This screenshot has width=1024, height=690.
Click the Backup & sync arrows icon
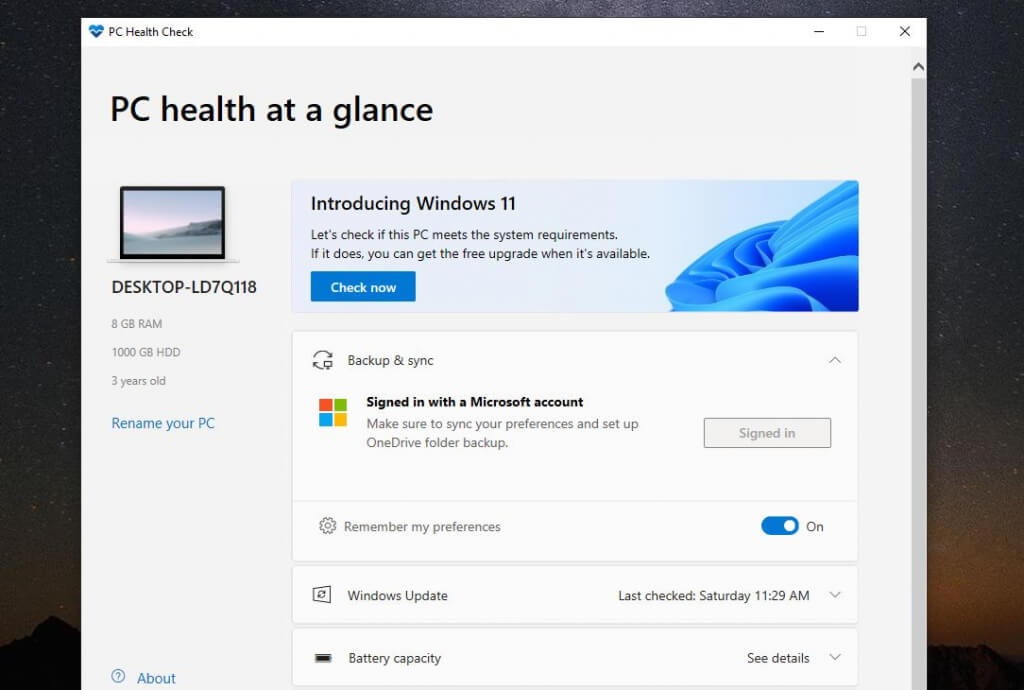coord(323,360)
